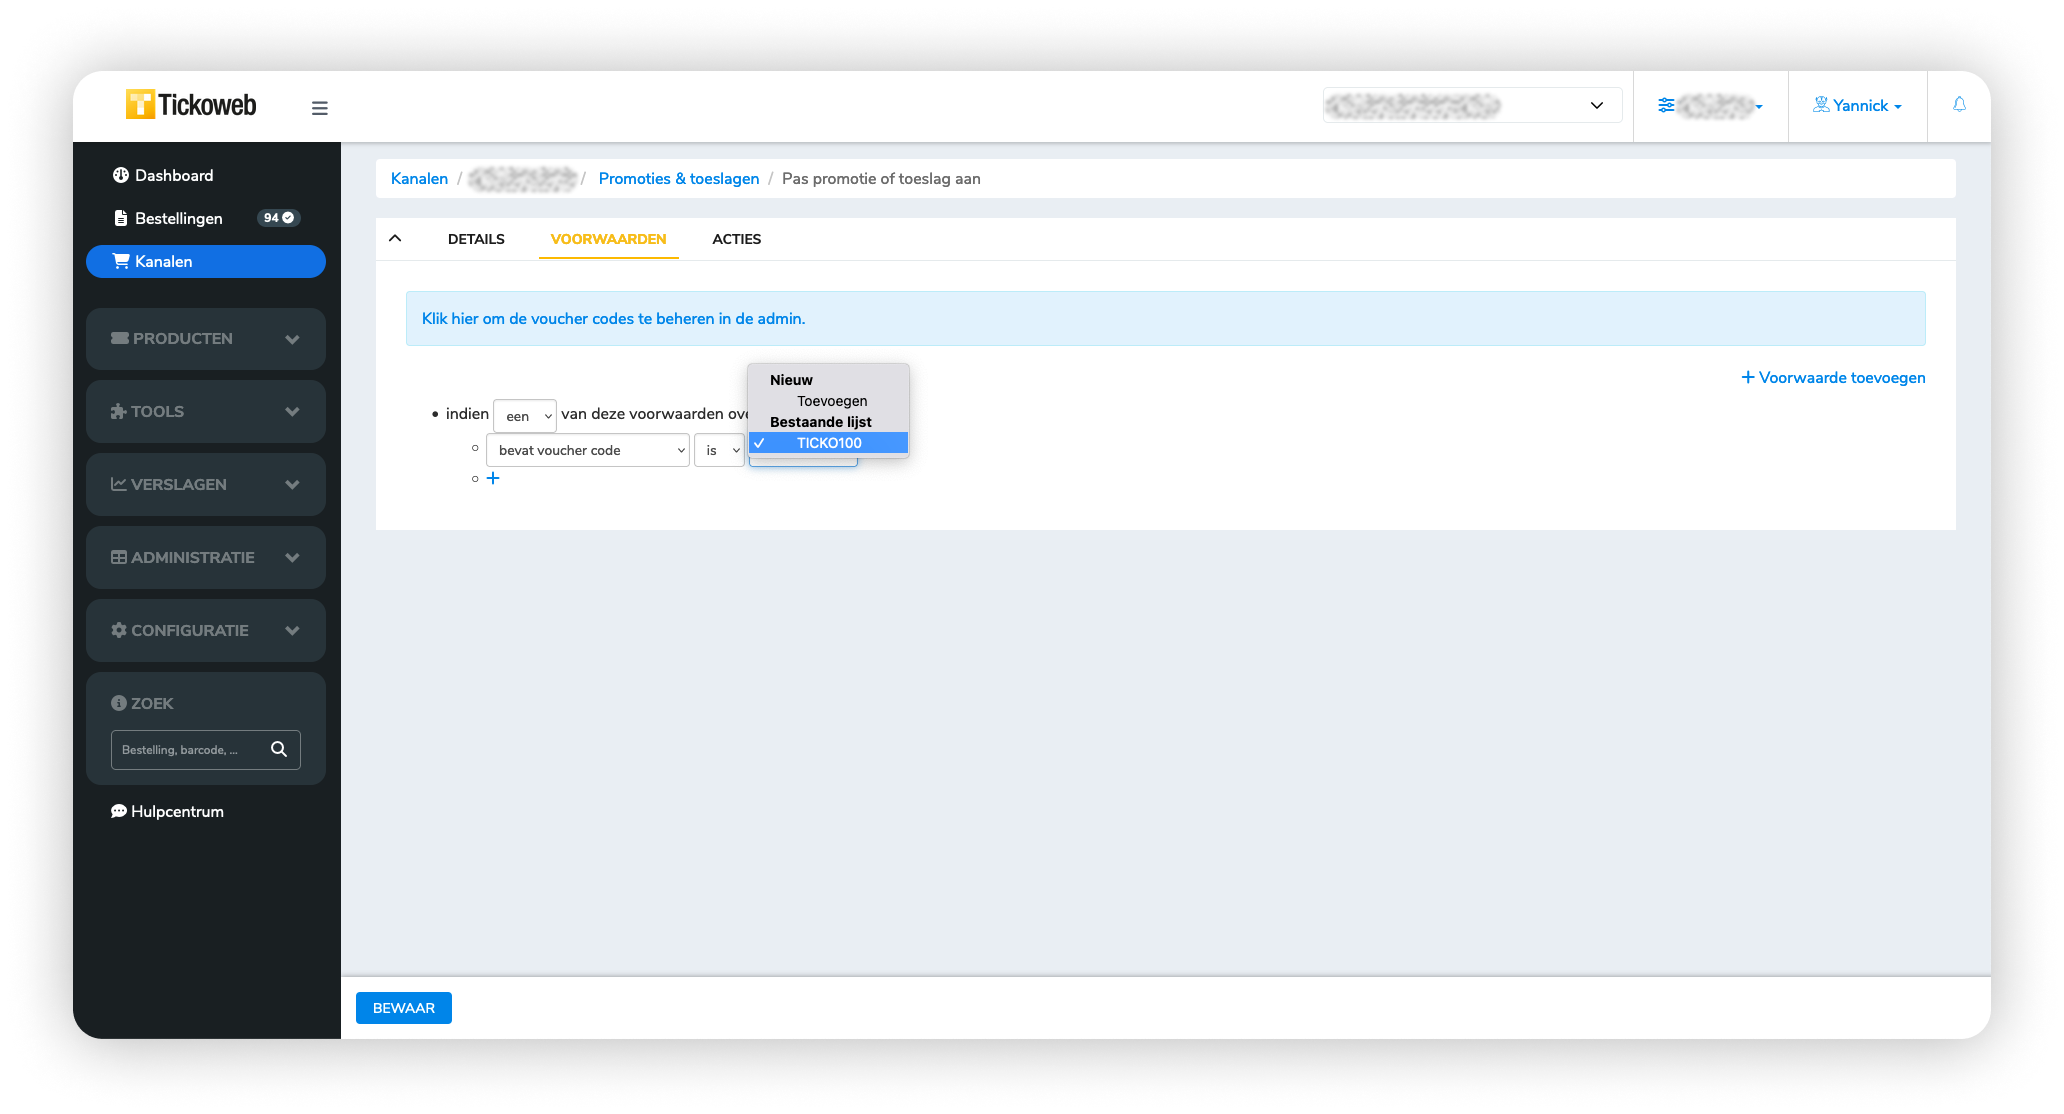Open the 'is' operator dropdown
Screen dimensions: 2064x1114
[720, 450]
